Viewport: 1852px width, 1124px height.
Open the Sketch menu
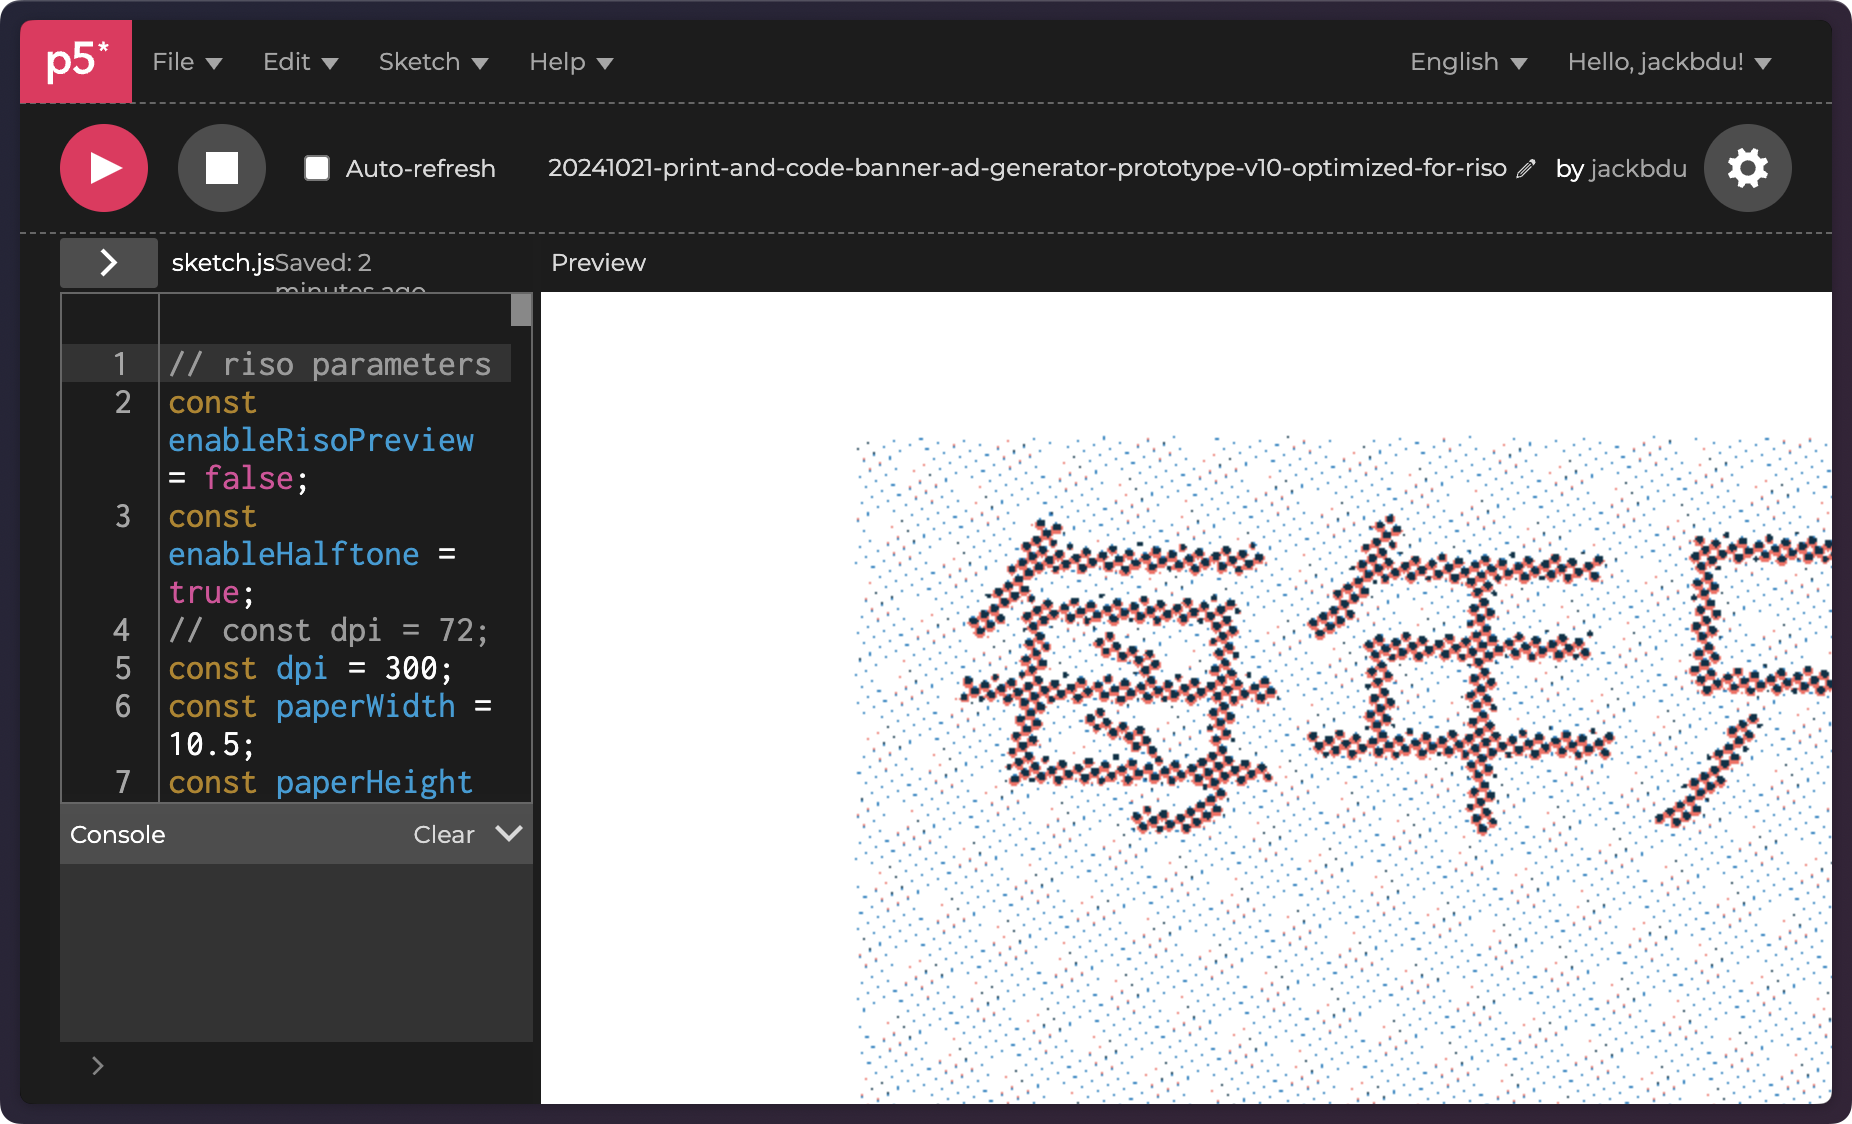433,62
